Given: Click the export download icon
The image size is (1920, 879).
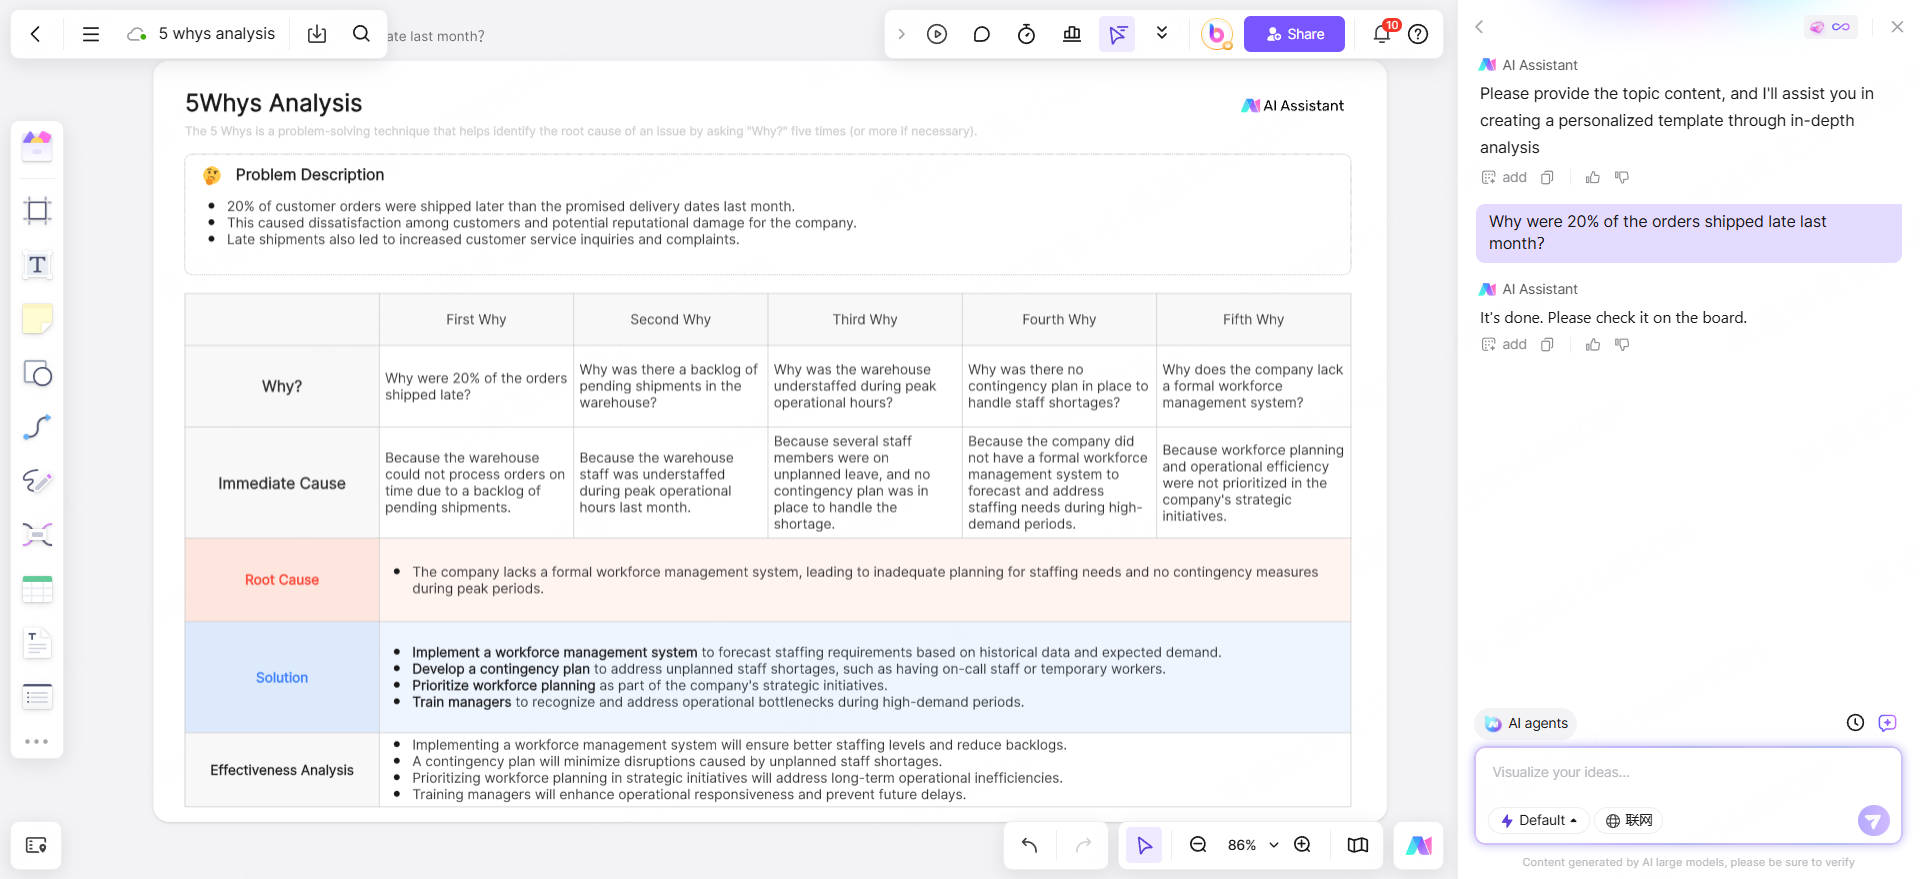Looking at the screenshot, I should [317, 34].
